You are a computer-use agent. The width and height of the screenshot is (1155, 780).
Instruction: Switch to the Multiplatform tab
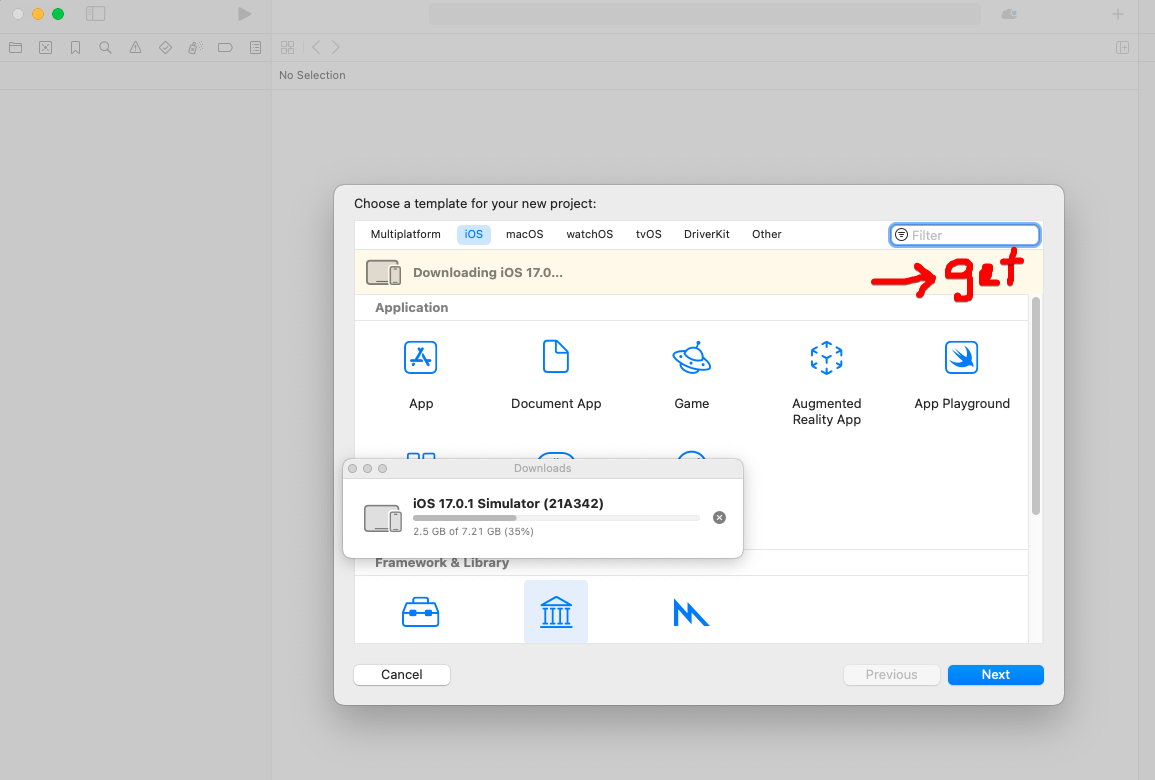tap(406, 234)
